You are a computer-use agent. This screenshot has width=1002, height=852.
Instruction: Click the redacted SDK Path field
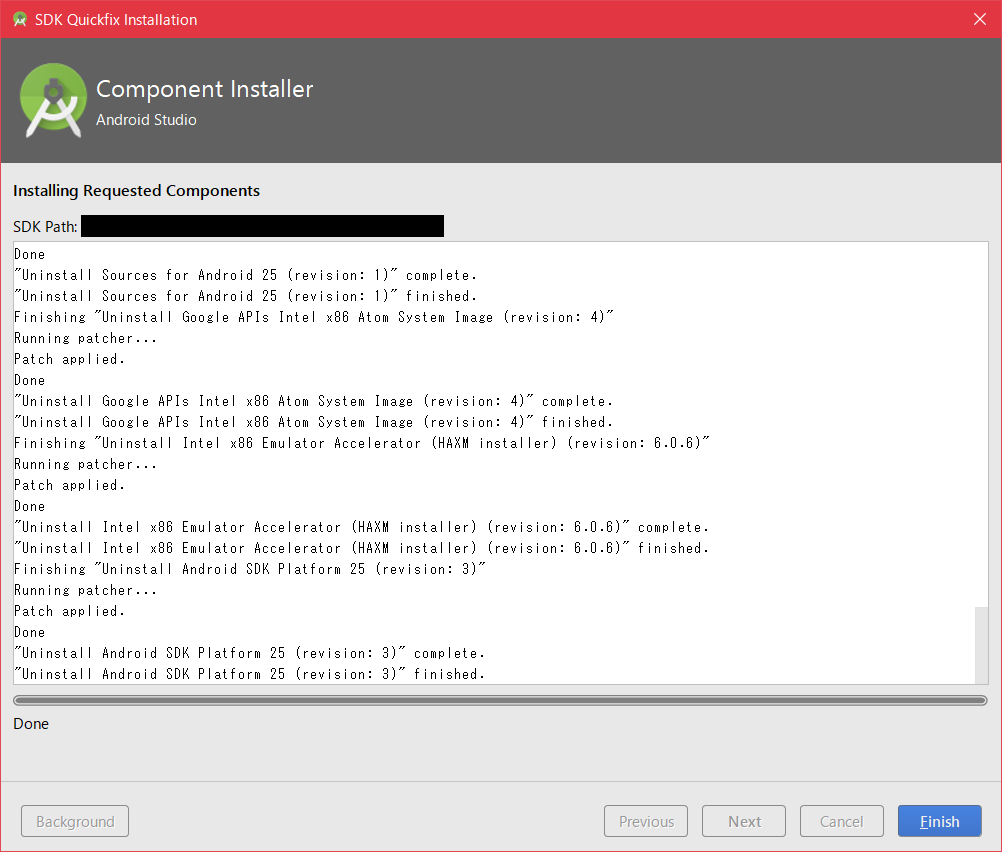263,226
